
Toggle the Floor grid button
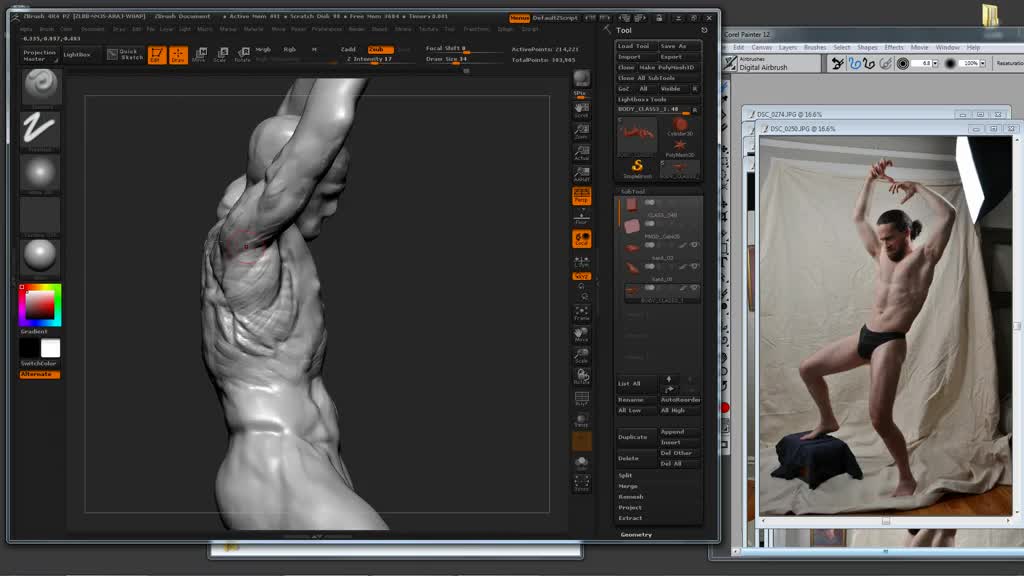[x=581, y=217]
